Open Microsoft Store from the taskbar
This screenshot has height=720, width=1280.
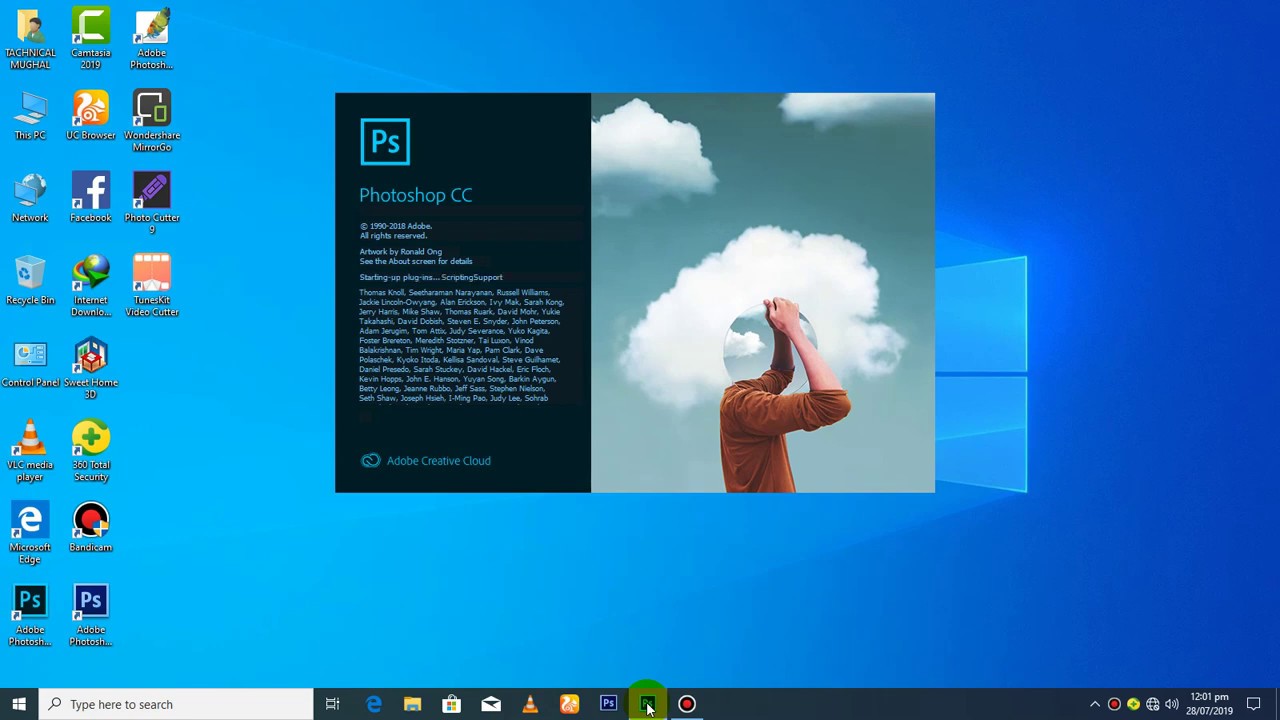click(x=451, y=704)
